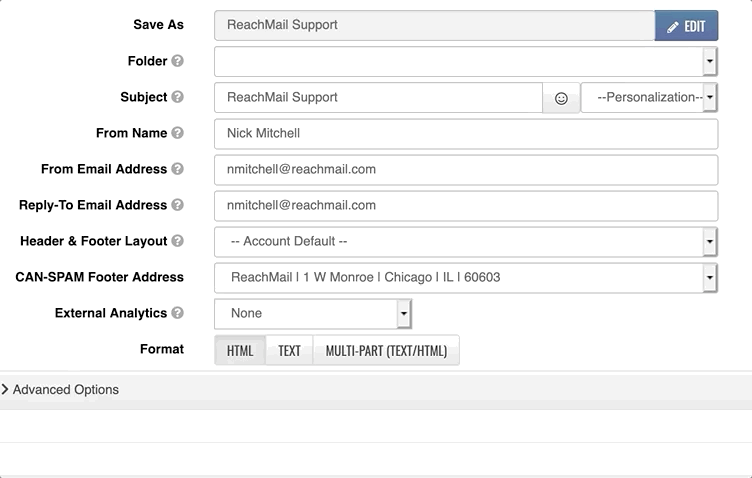Click the From Email Address field
Image resolution: width=752 pixels, height=478 pixels.
466,170
